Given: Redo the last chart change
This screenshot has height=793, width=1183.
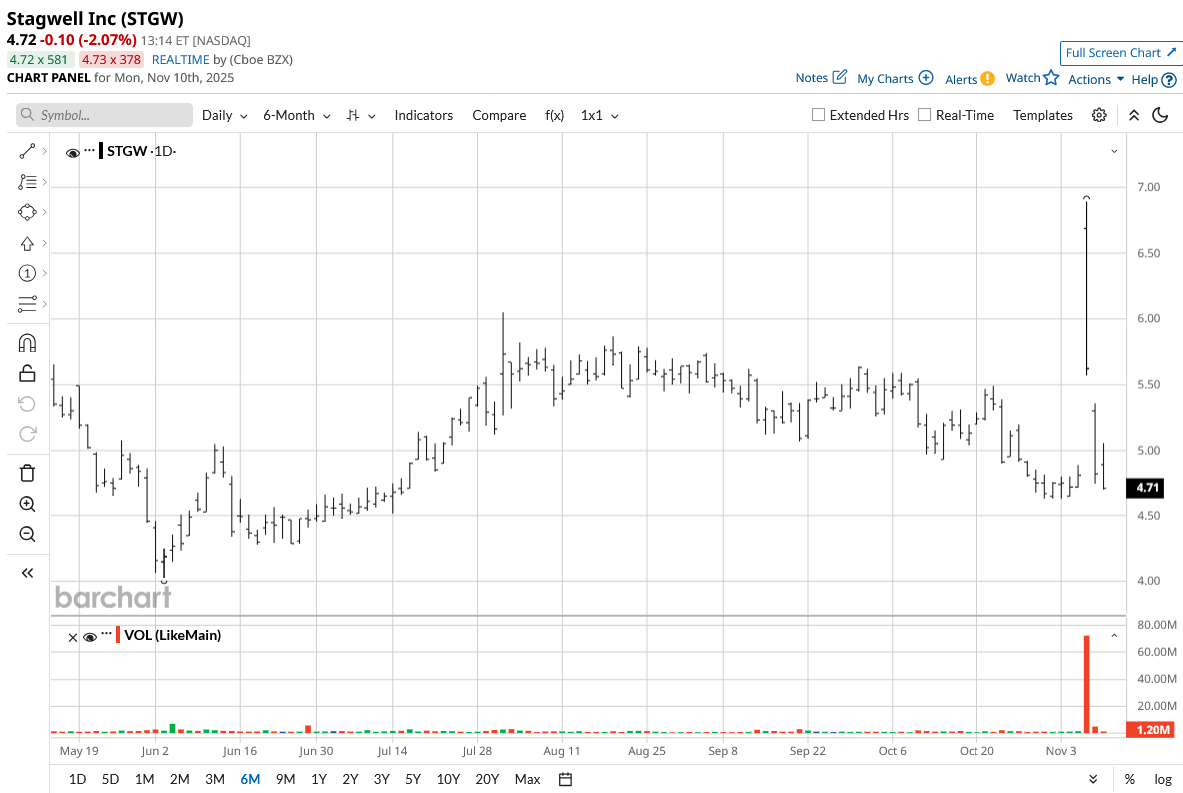Looking at the screenshot, I should point(27,434).
